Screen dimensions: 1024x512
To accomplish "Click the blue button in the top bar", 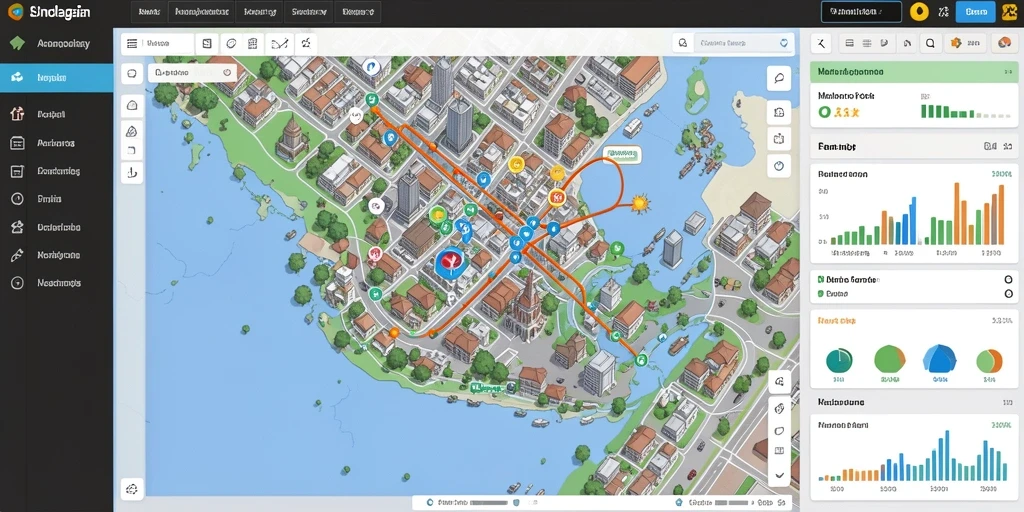I will tap(975, 12).
